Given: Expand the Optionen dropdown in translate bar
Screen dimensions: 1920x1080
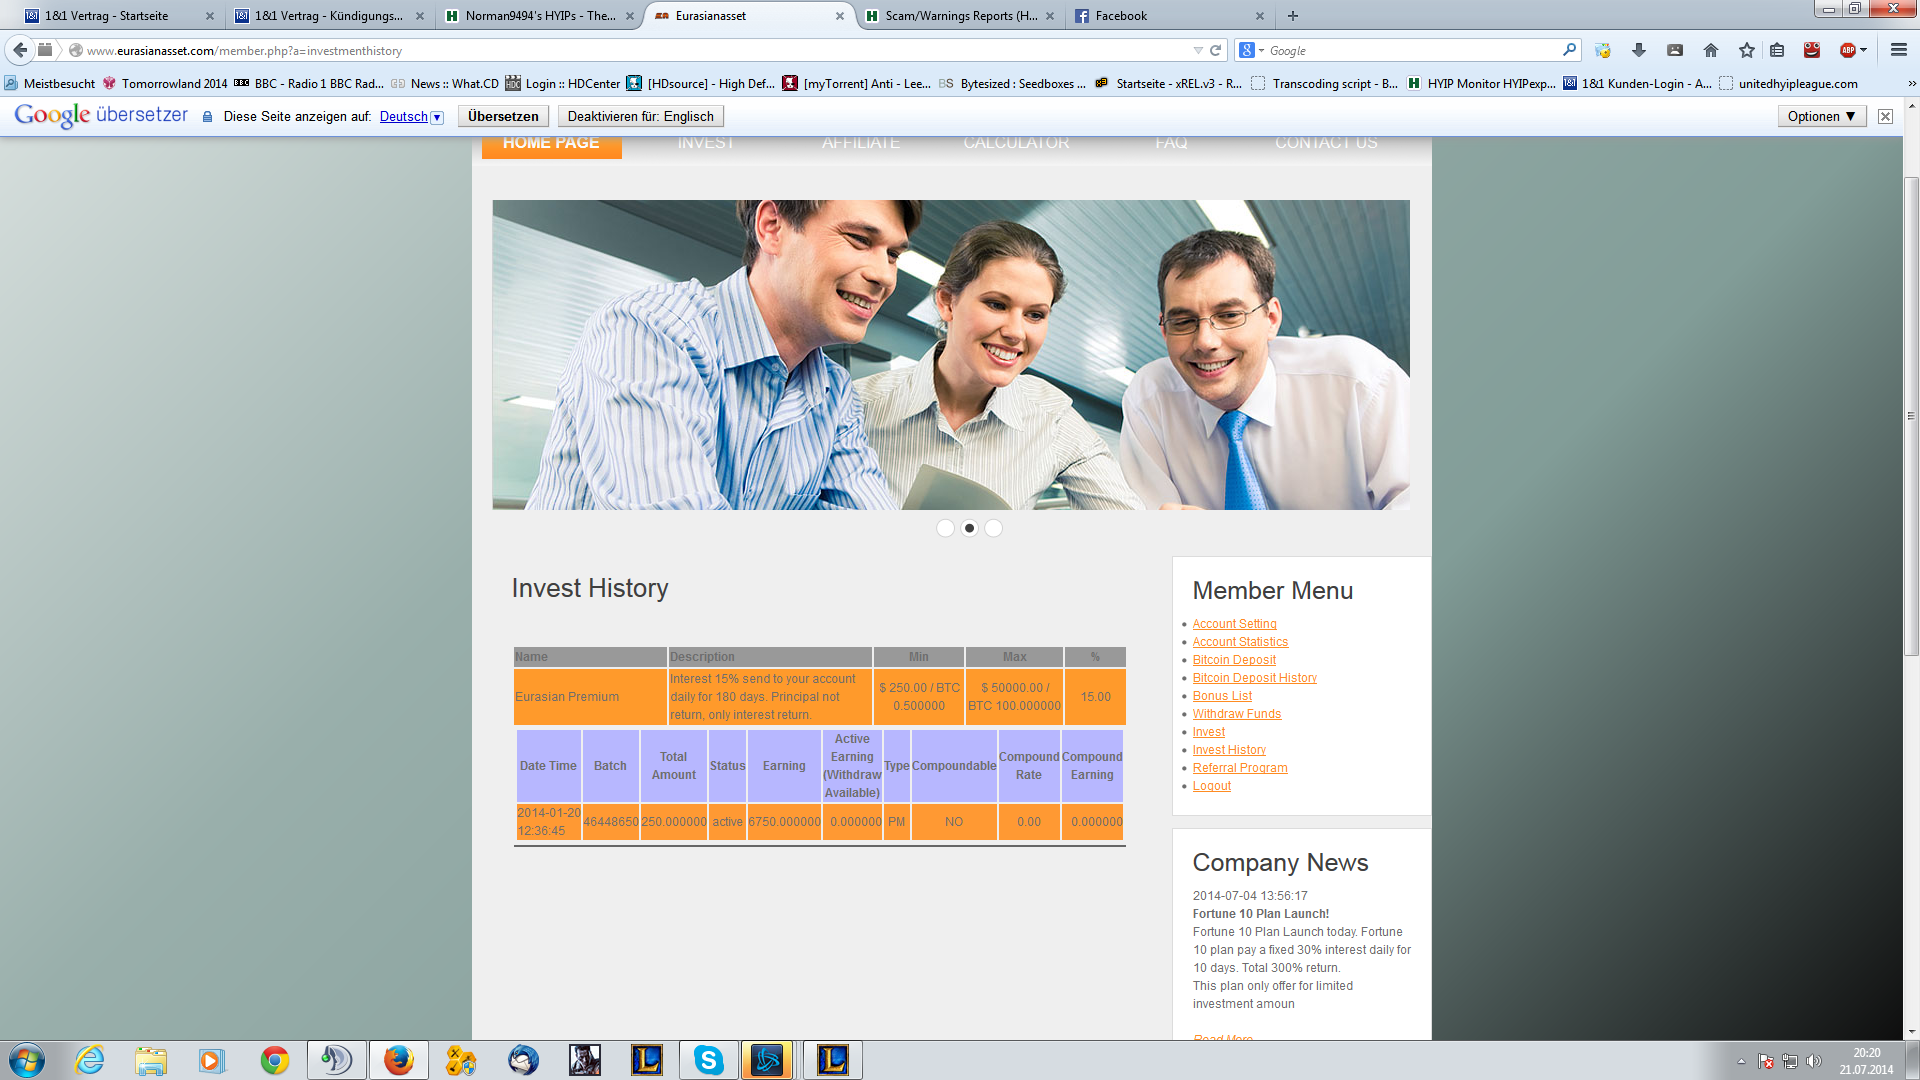Looking at the screenshot, I should [1821, 116].
